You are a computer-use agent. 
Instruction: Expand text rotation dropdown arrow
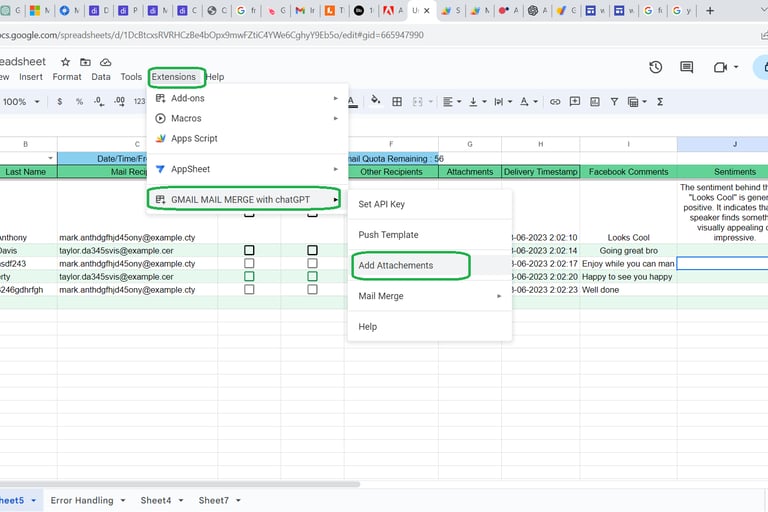click(535, 102)
